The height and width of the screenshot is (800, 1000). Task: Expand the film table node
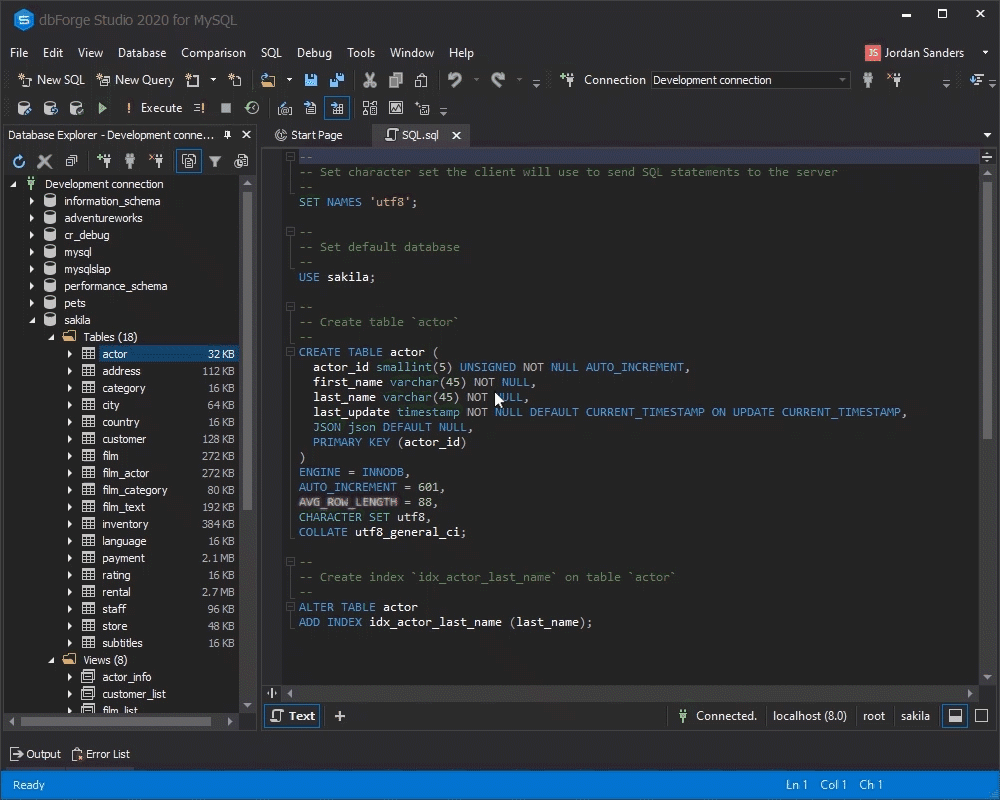click(x=70, y=456)
